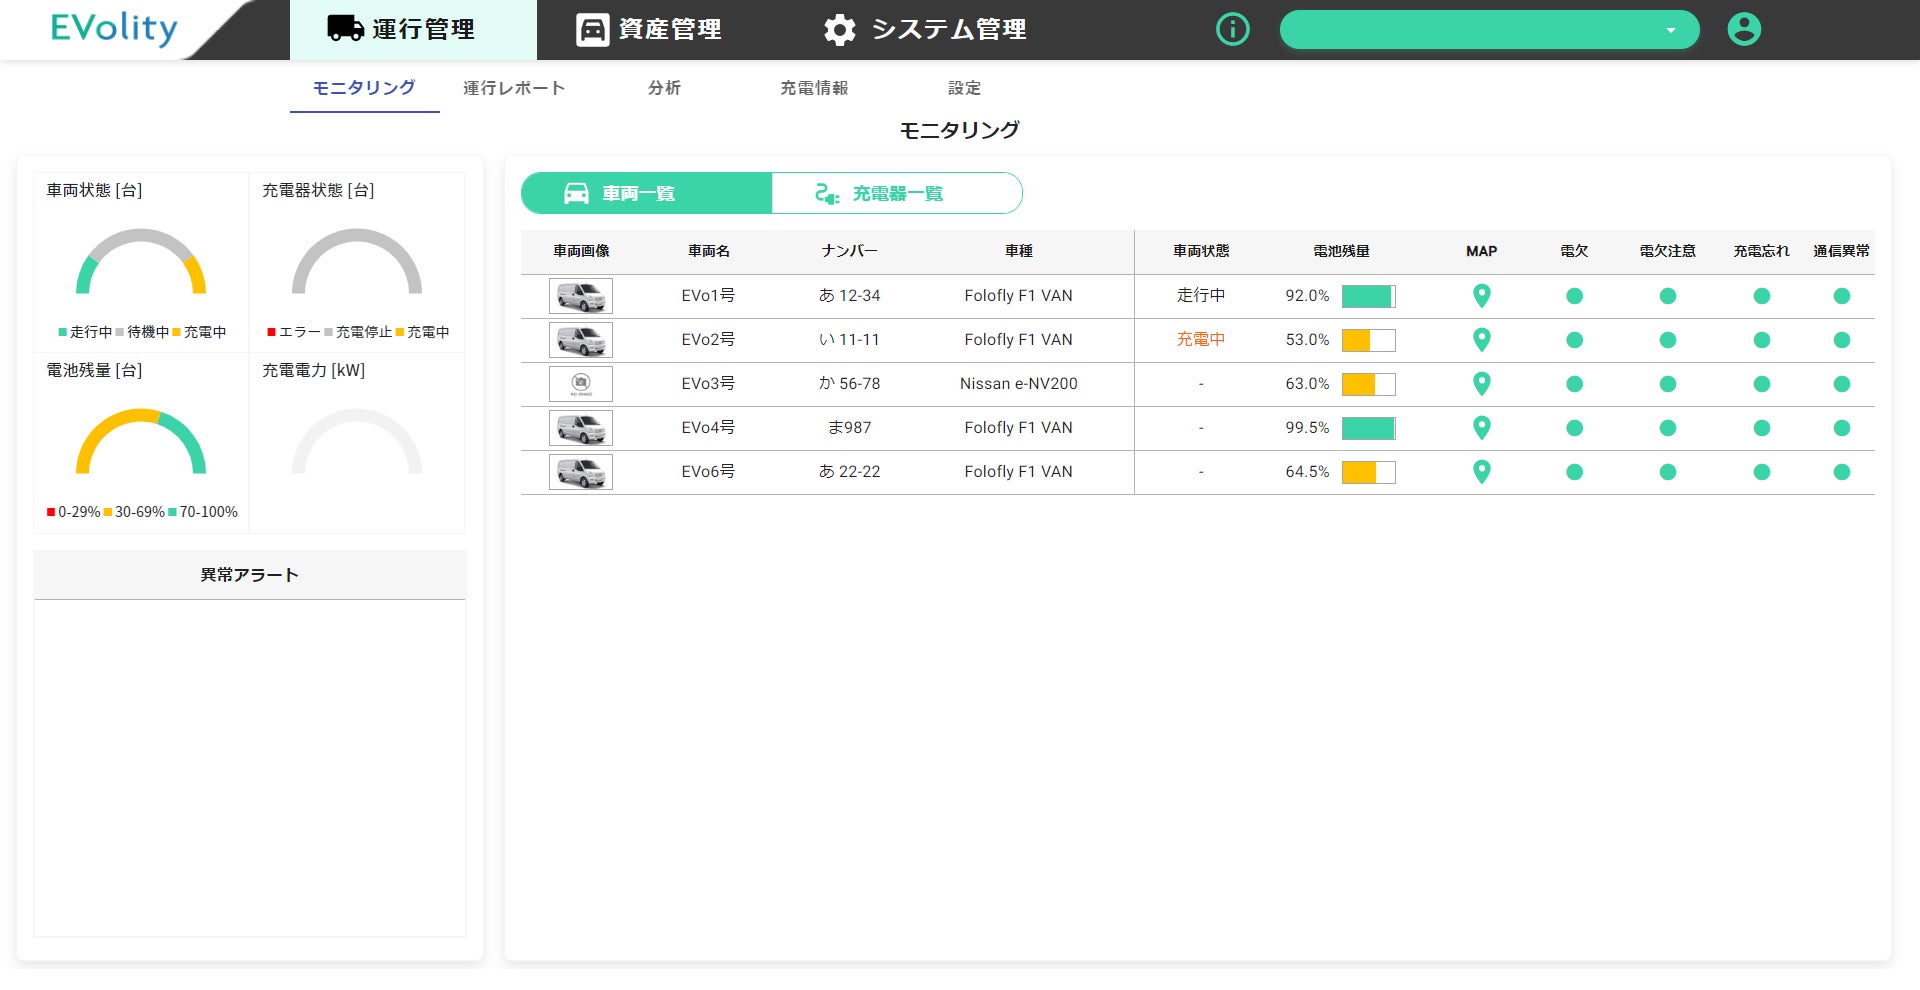Click 電欠注意 status dot for EVo2号
Image resolution: width=1920 pixels, height=990 pixels.
tap(1667, 340)
